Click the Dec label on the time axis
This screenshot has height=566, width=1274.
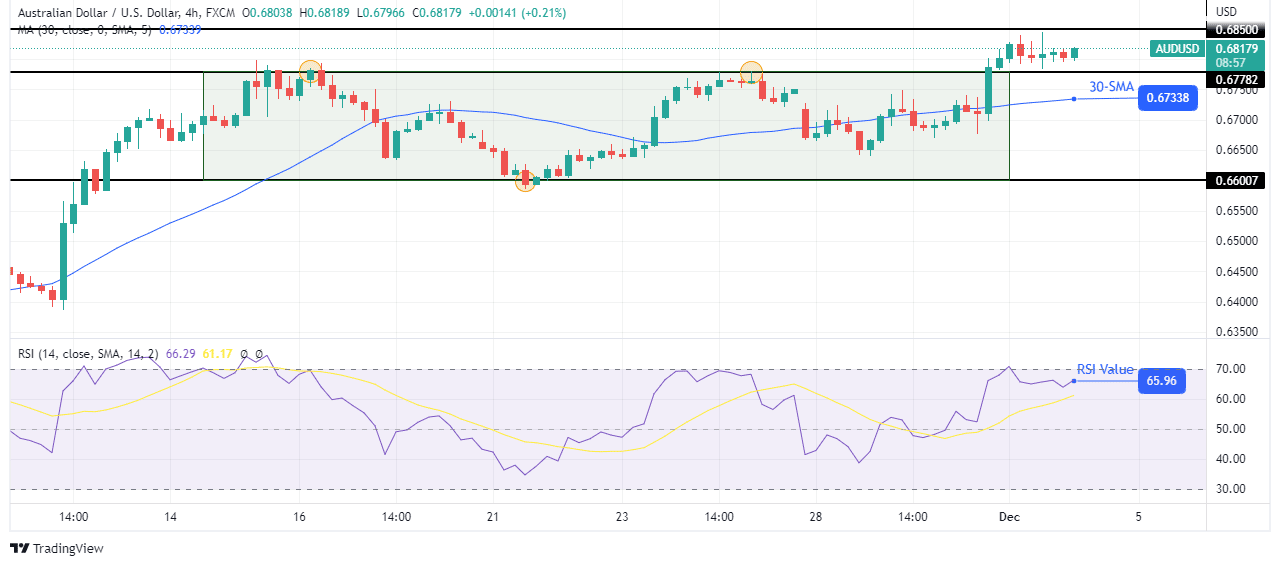click(x=1009, y=517)
